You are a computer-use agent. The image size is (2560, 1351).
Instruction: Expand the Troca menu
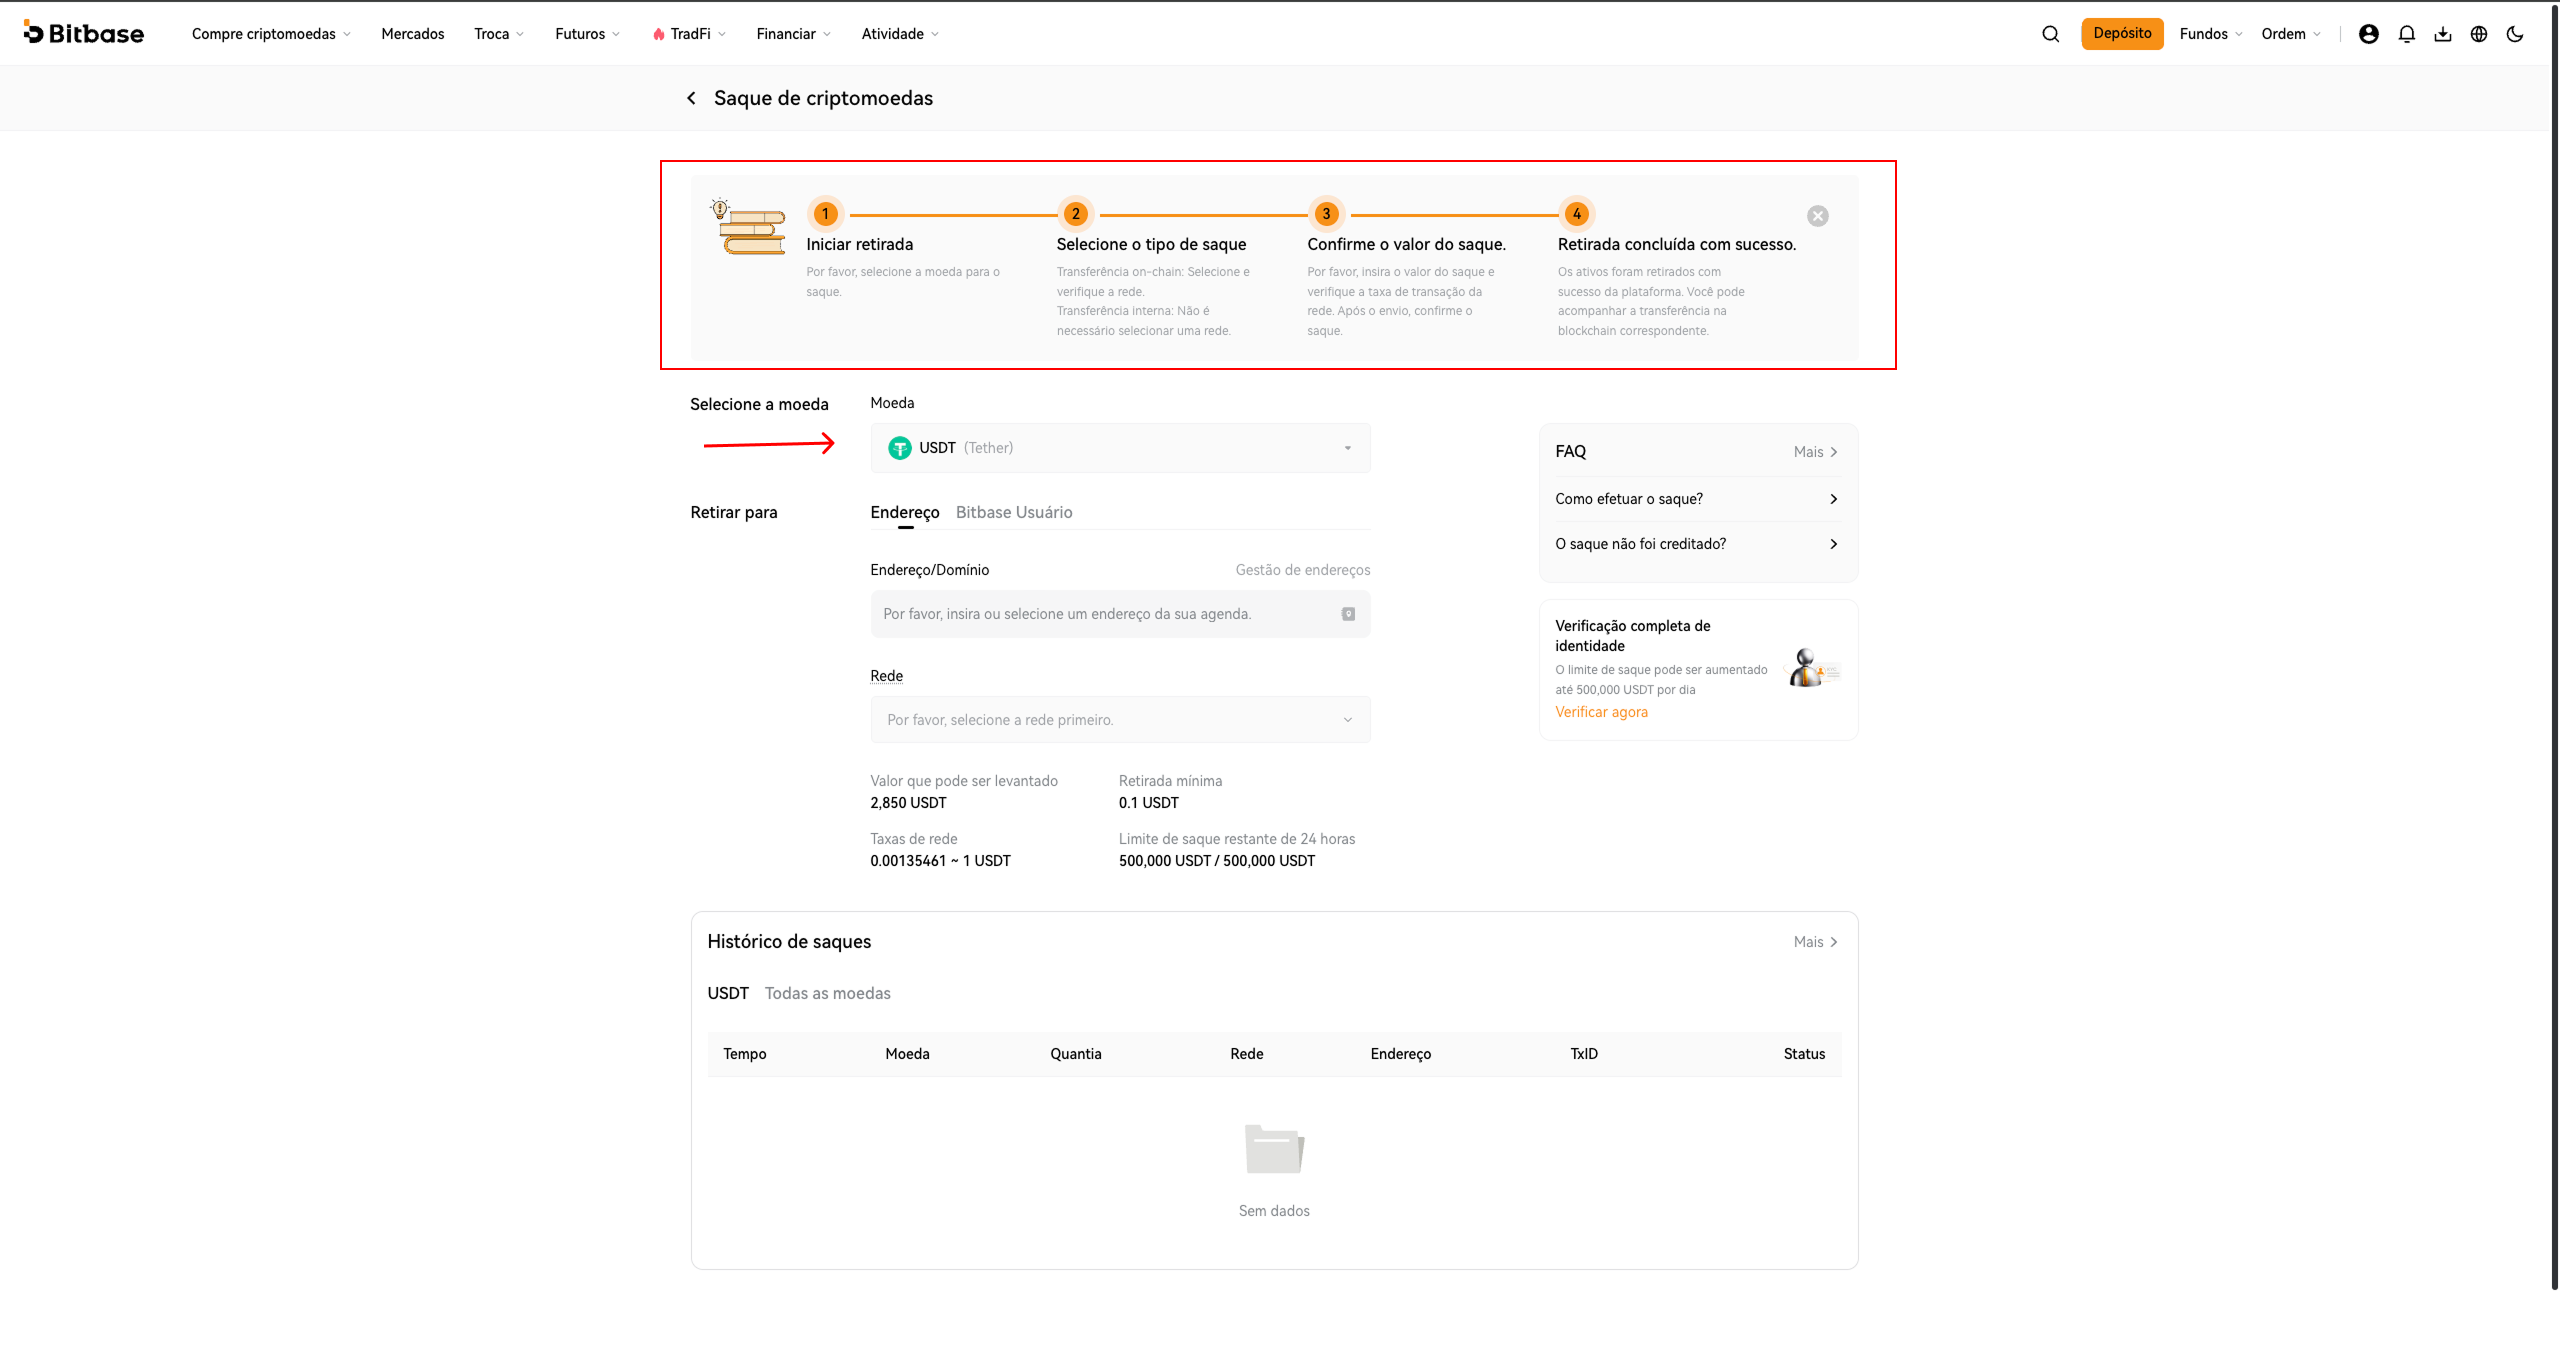(x=499, y=34)
